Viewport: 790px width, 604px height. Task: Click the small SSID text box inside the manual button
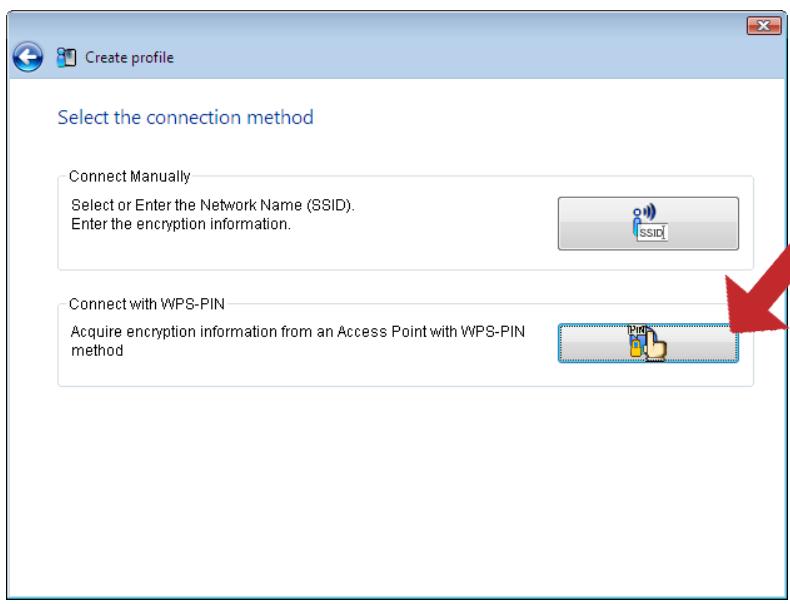coord(652,233)
